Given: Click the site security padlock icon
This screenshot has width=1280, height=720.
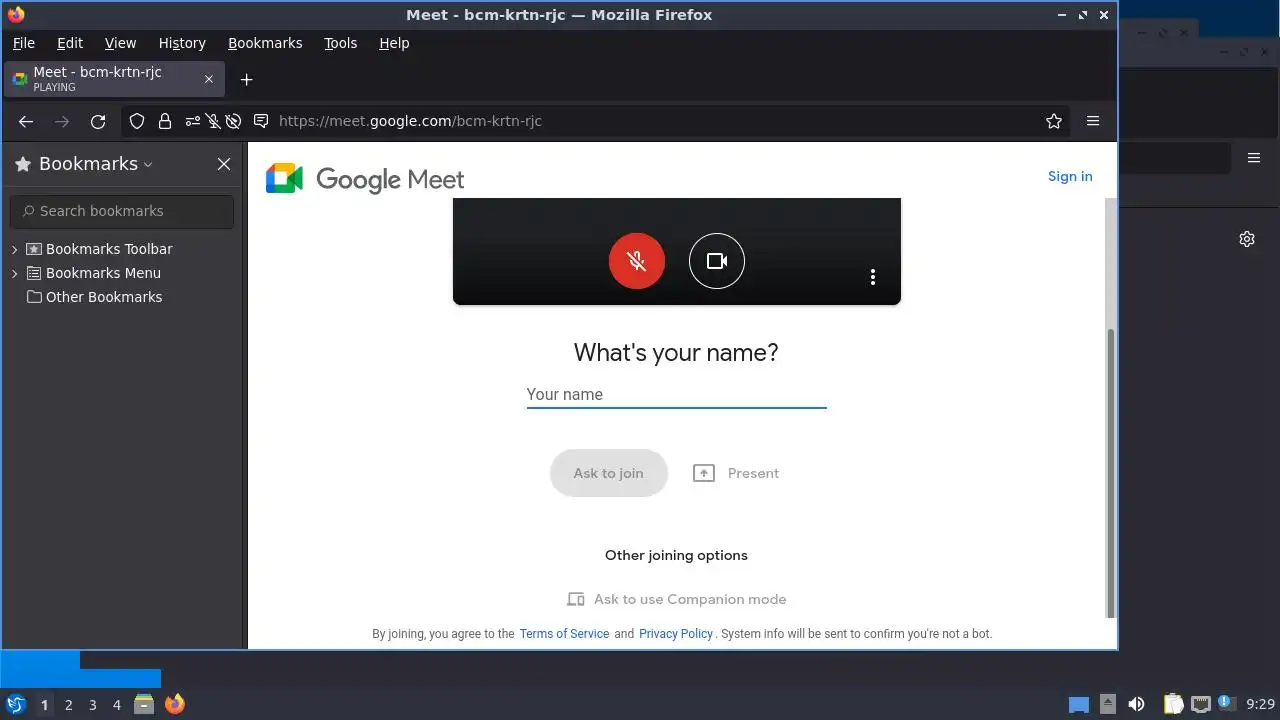Looking at the screenshot, I should click(165, 121).
